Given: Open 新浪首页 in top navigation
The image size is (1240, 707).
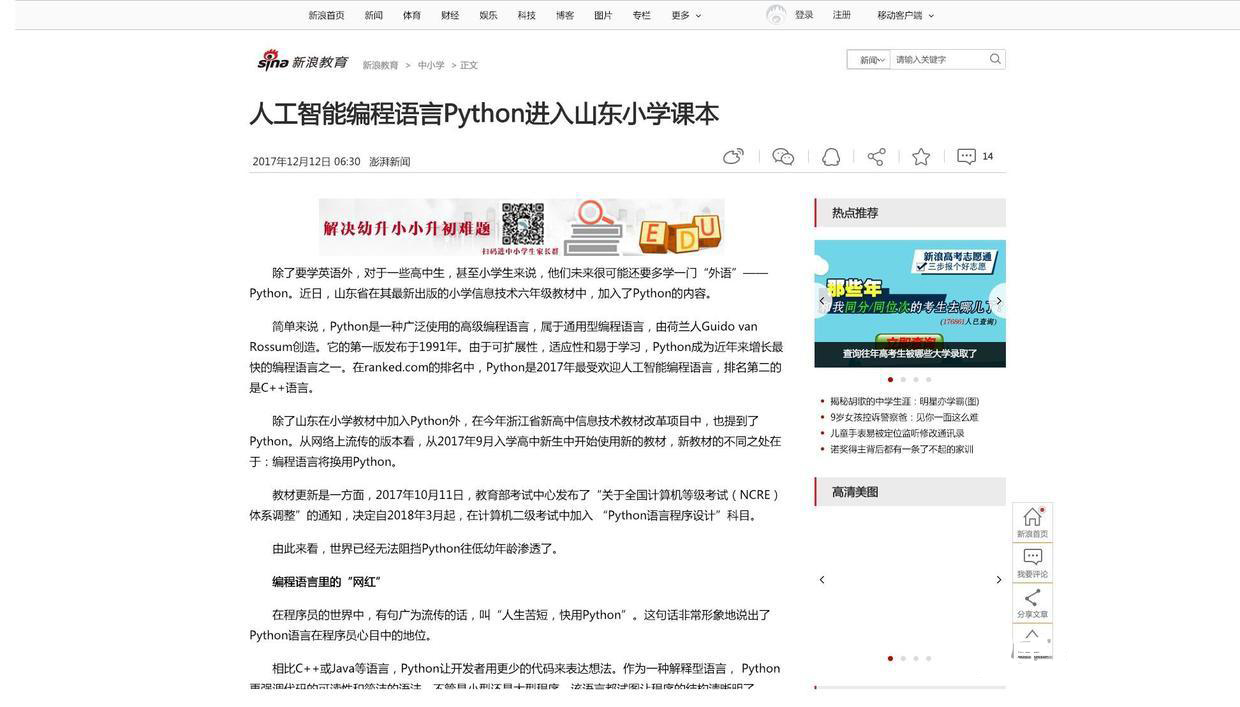Looking at the screenshot, I should click(x=326, y=15).
